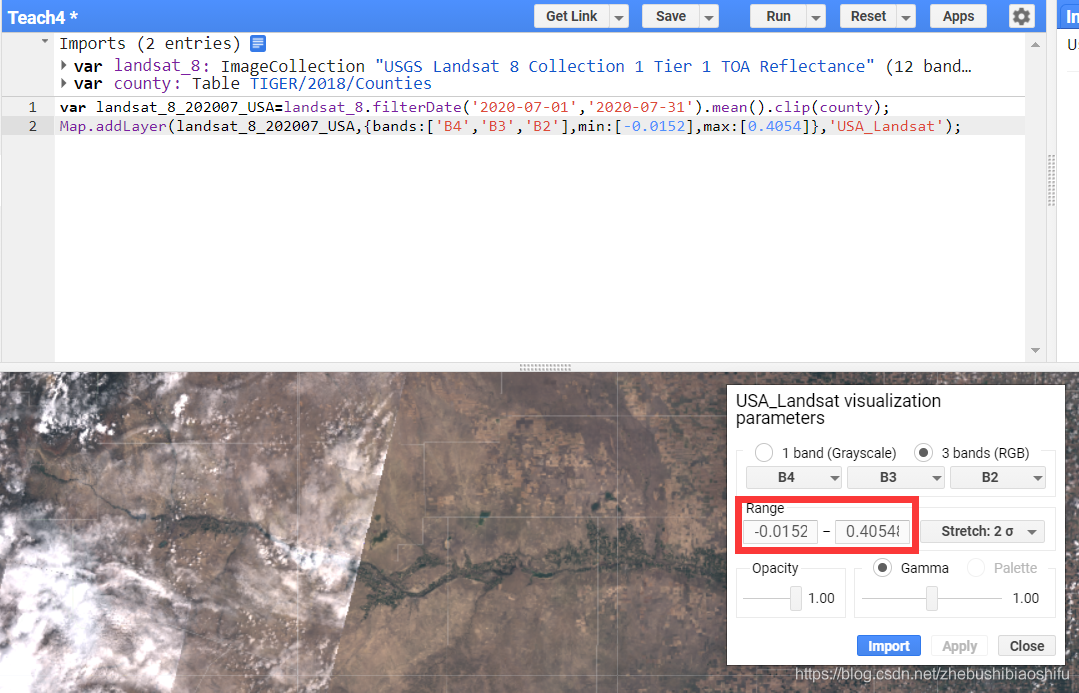Open the Run options dropdown arrow
The height and width of the screenshot is (693, 1079).
tap(816, 16)
